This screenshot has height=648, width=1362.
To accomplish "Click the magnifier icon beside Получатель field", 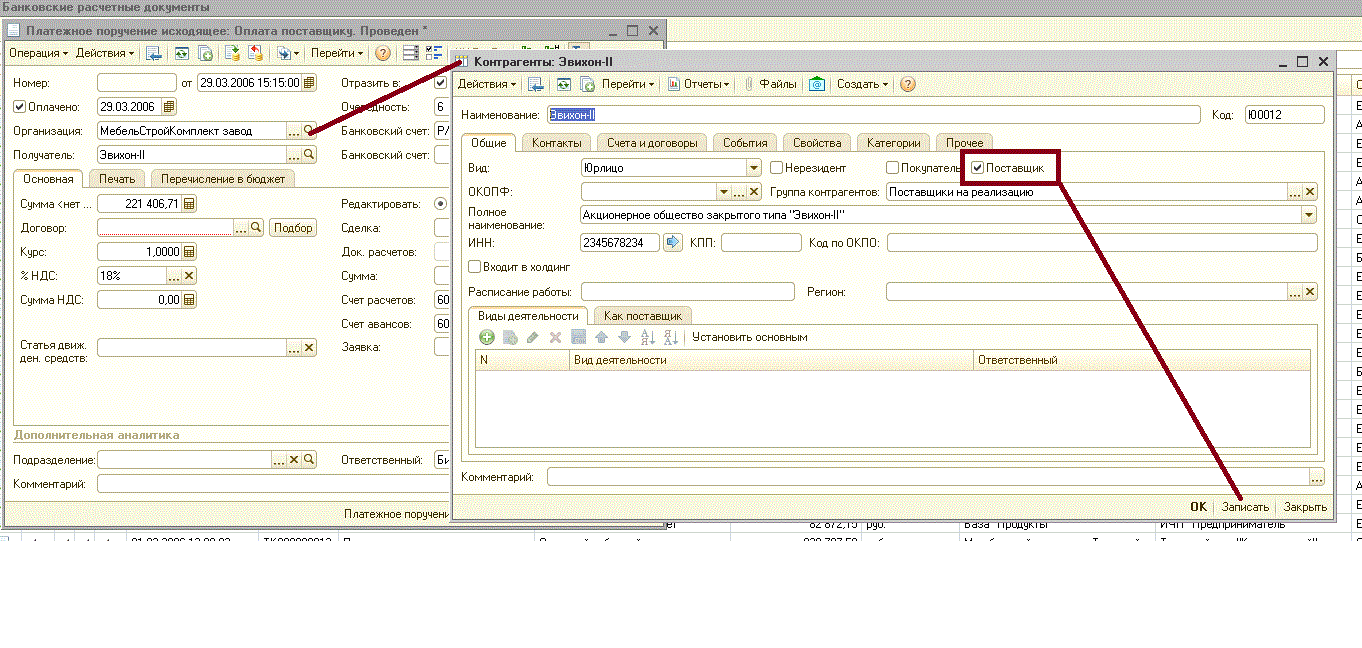I will (x=309, y=155).
